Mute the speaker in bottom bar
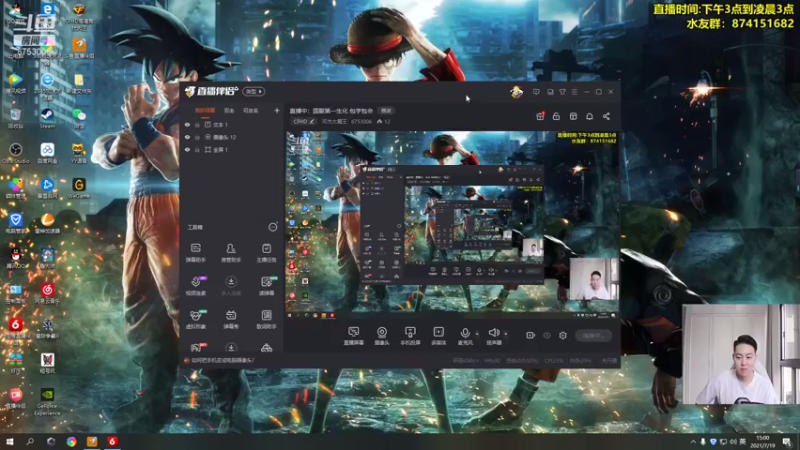Viewport: 800px width, 450px height. point(493,336)
